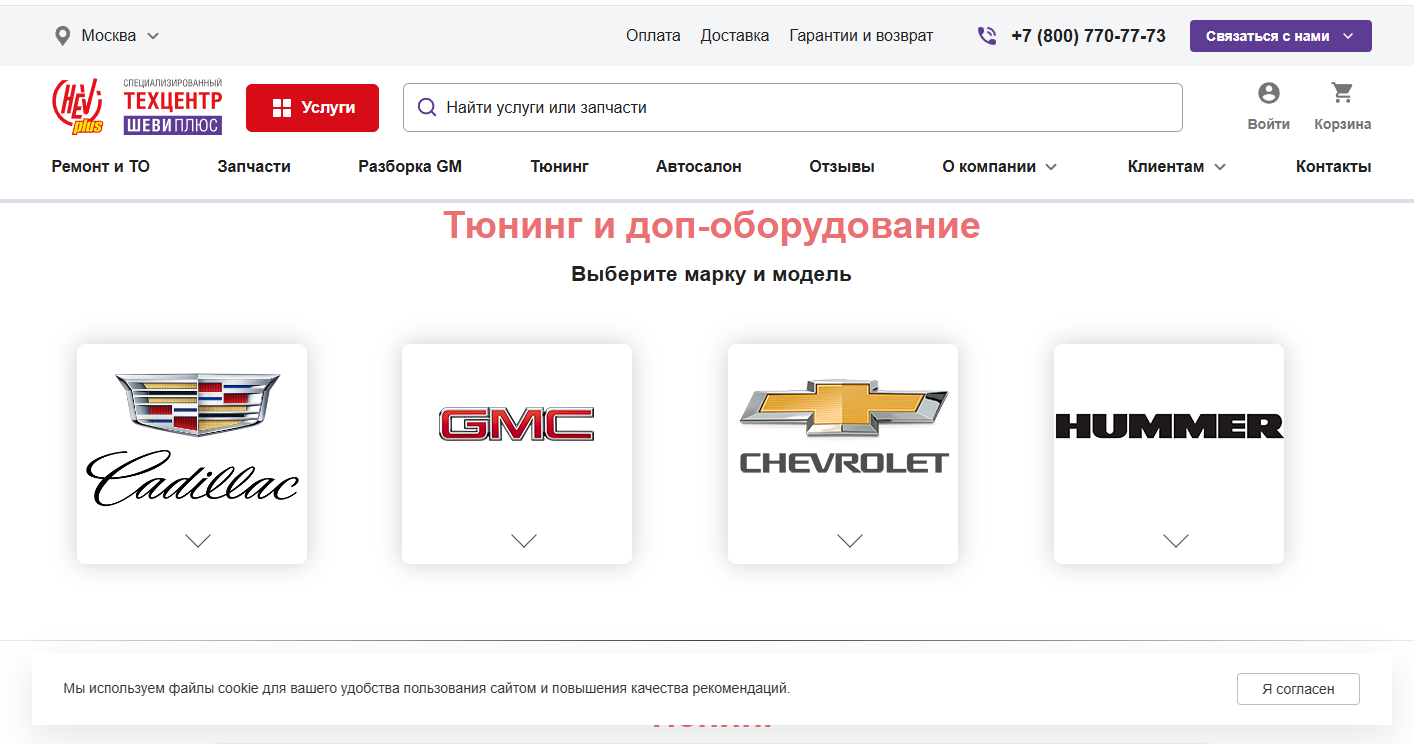Open Разборка GM menu item

click(410, 167)
